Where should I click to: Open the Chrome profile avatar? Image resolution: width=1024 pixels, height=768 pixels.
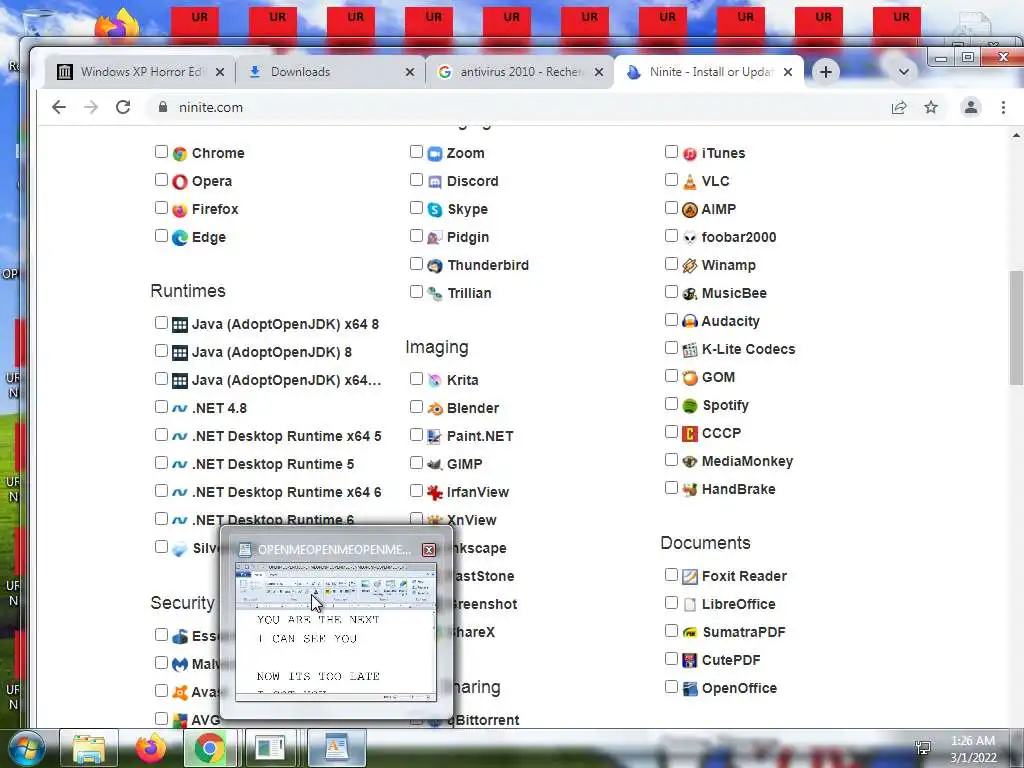(971, 107)
